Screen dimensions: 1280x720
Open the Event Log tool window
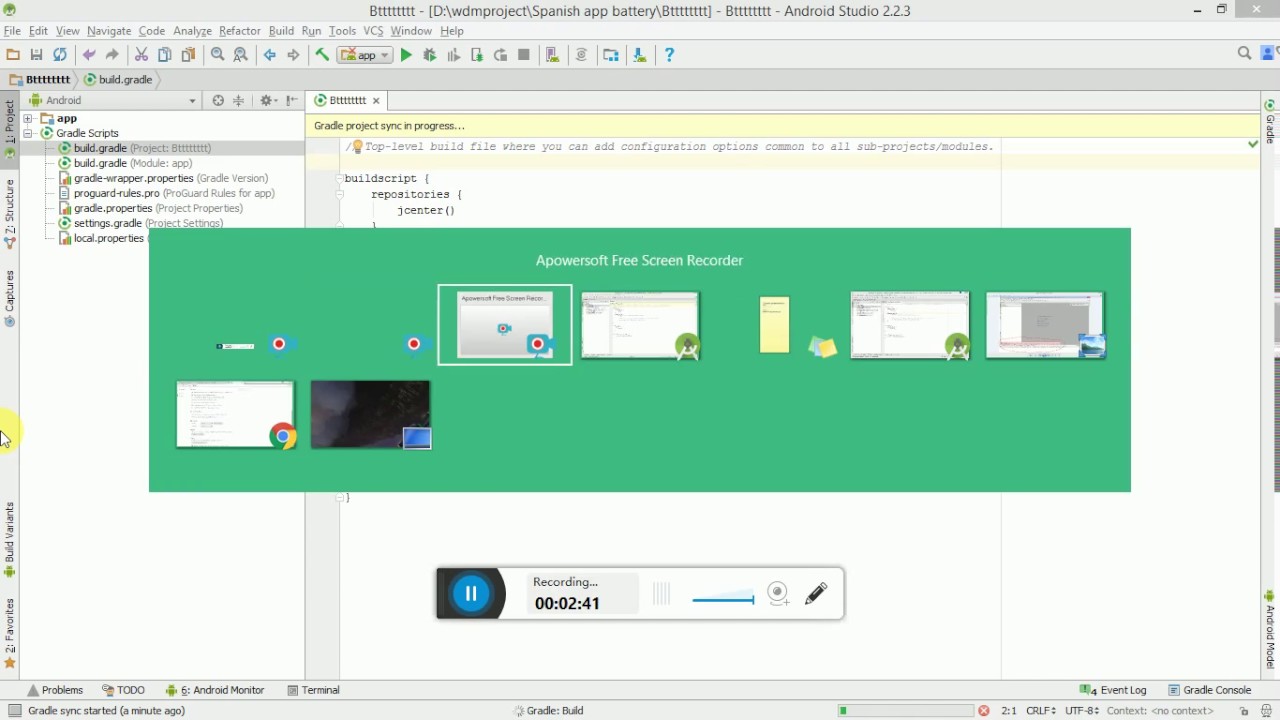(1113, 690)
